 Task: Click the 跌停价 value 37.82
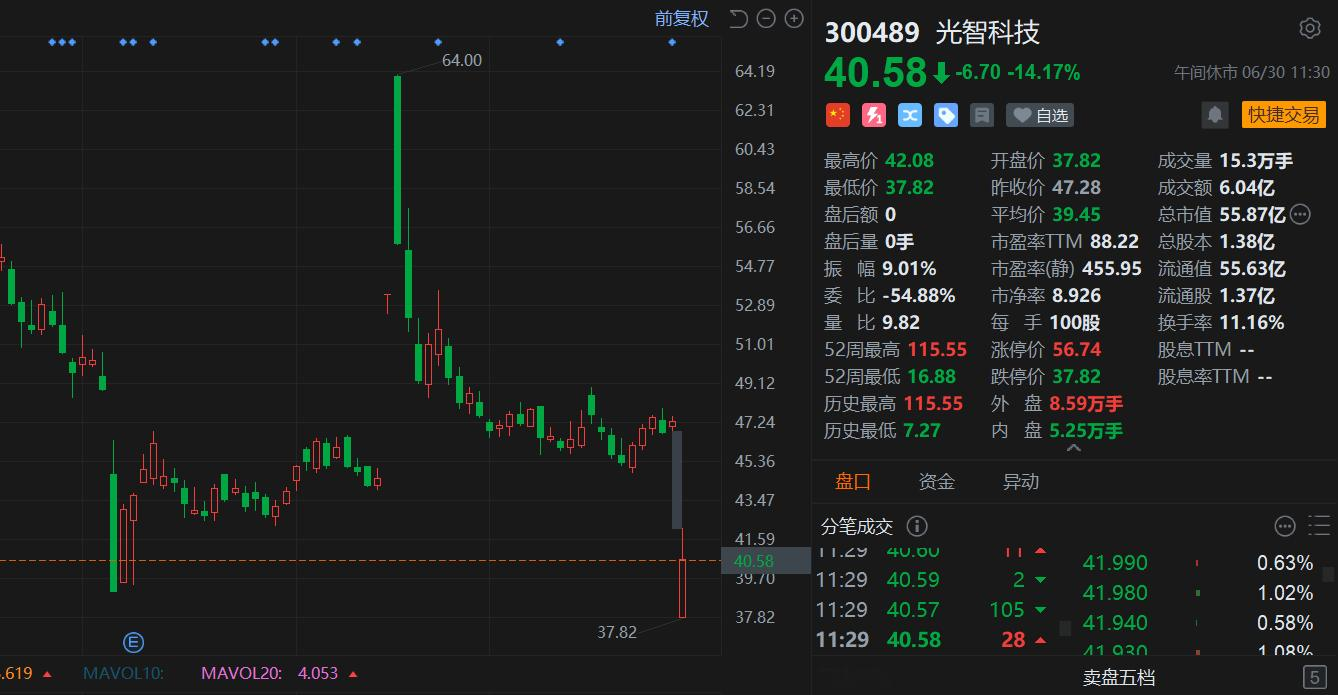(1076, 376)
